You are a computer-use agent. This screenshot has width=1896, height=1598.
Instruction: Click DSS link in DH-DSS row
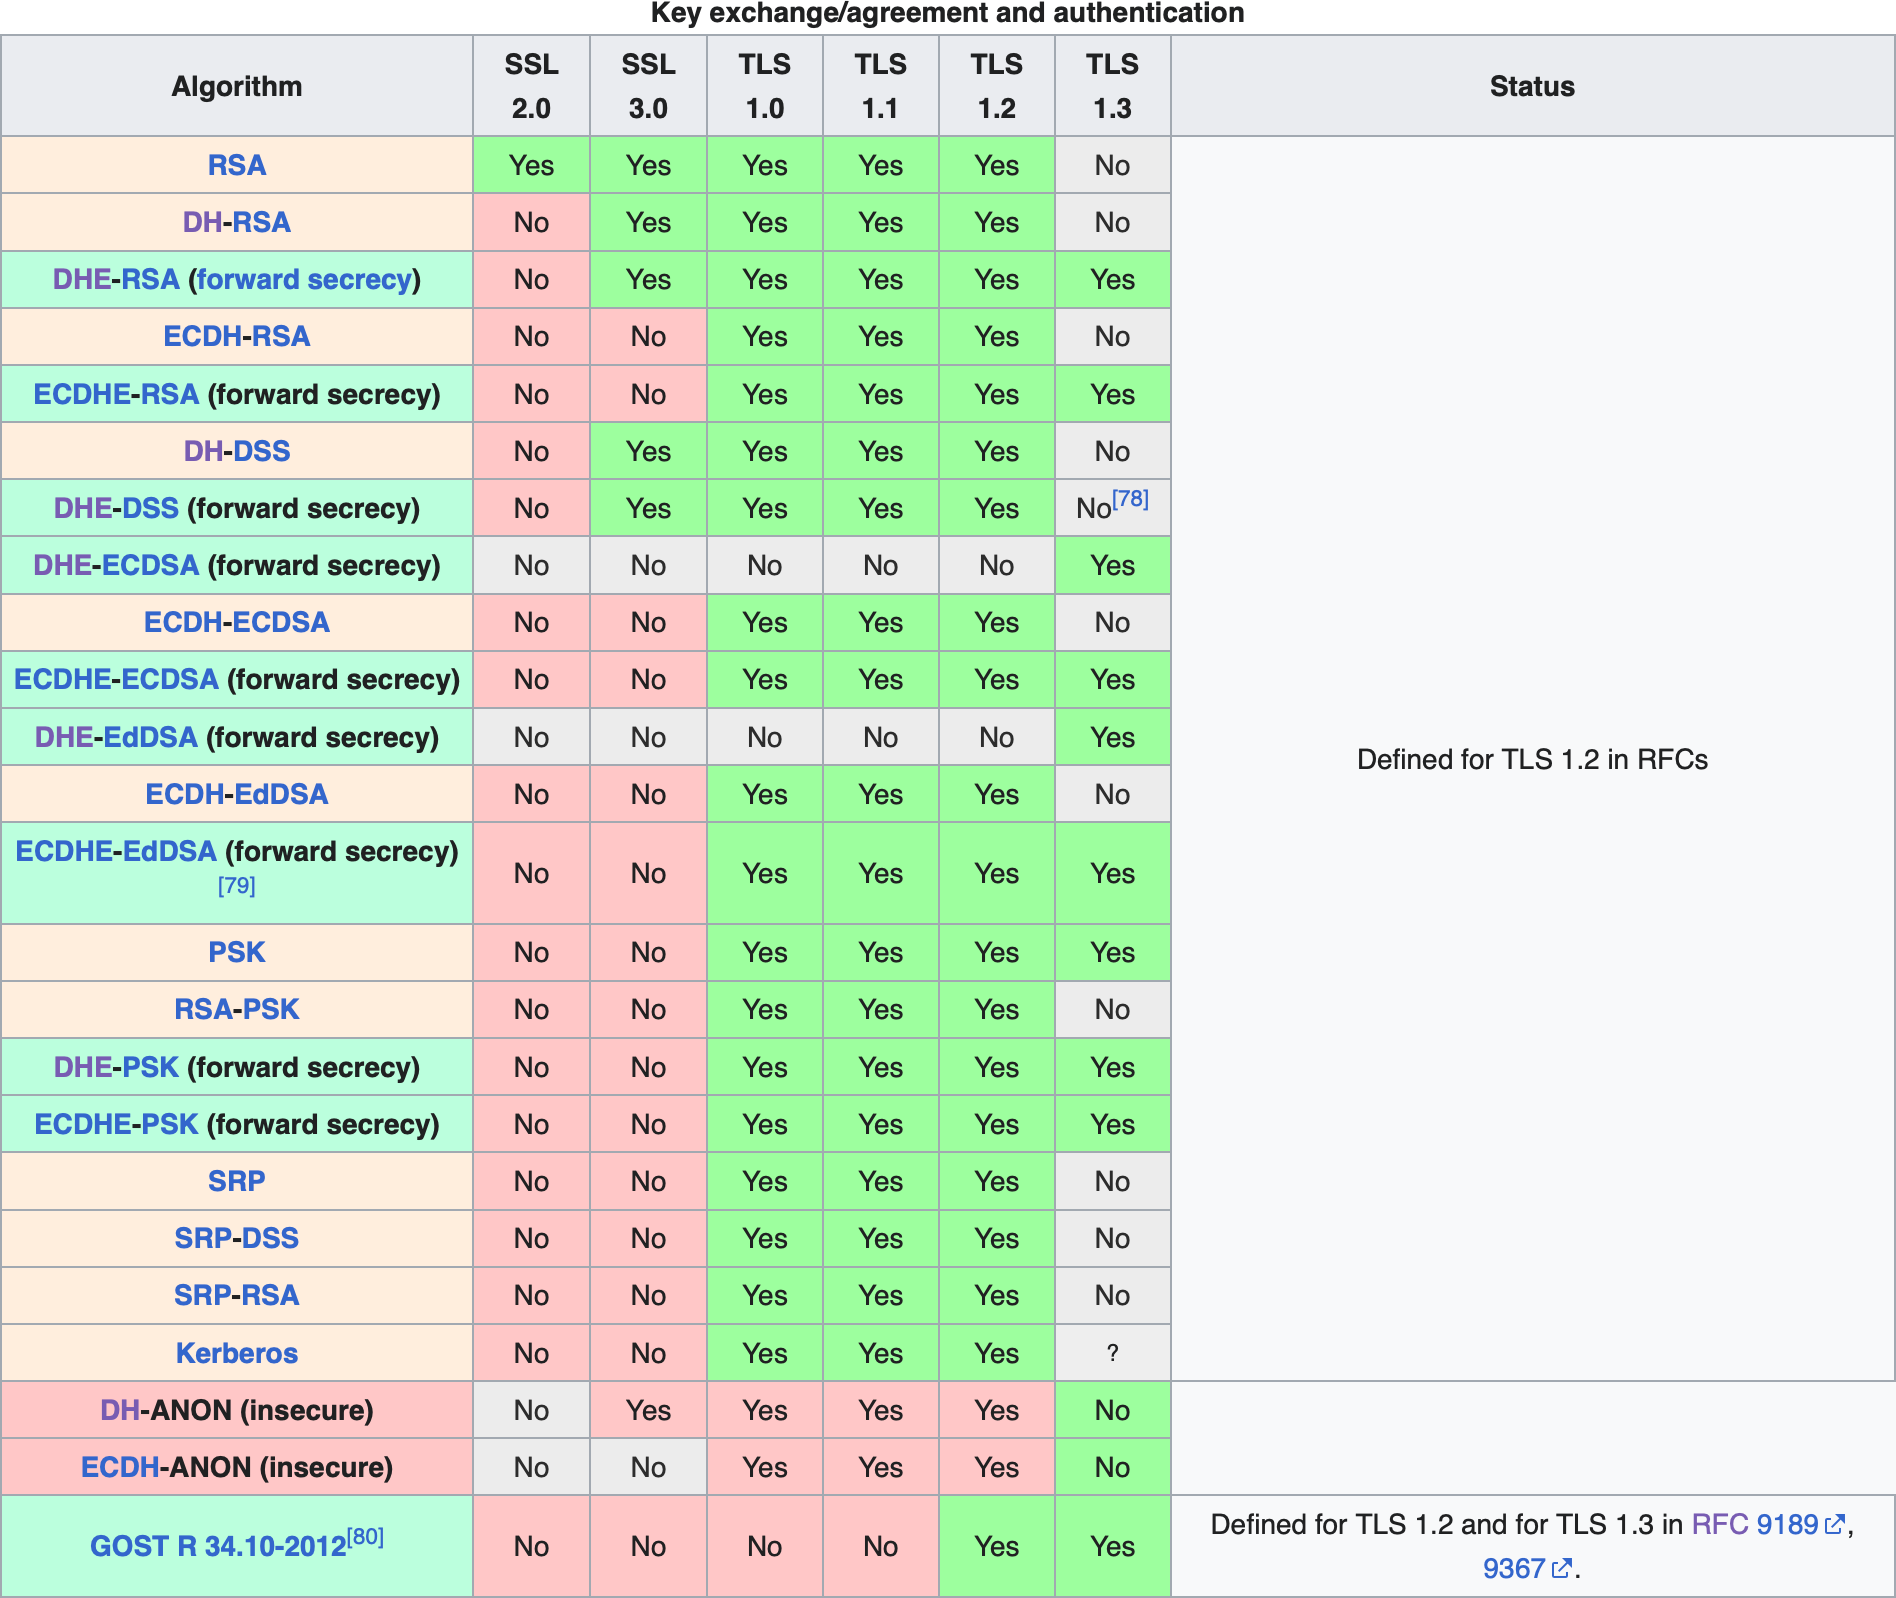pyautogui.click(x=263, y=451)
